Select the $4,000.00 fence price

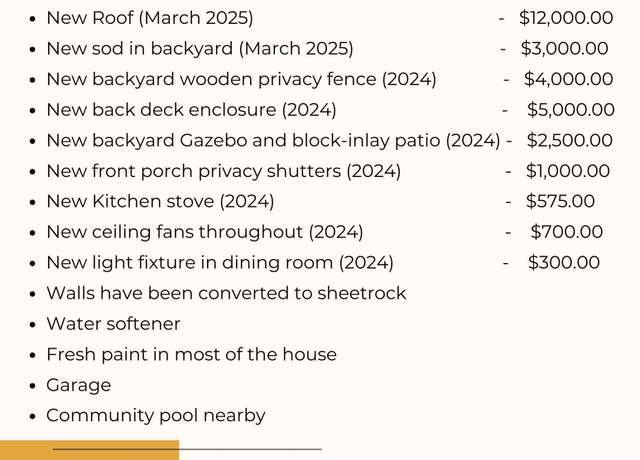click(569, 80)
